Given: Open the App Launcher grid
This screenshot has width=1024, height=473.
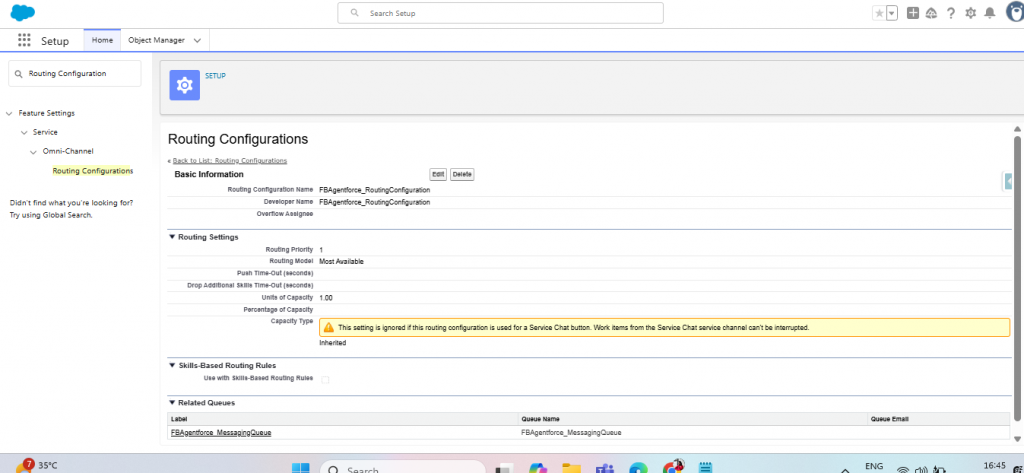Looking at the screenshot, I should [x=24, y=41].
